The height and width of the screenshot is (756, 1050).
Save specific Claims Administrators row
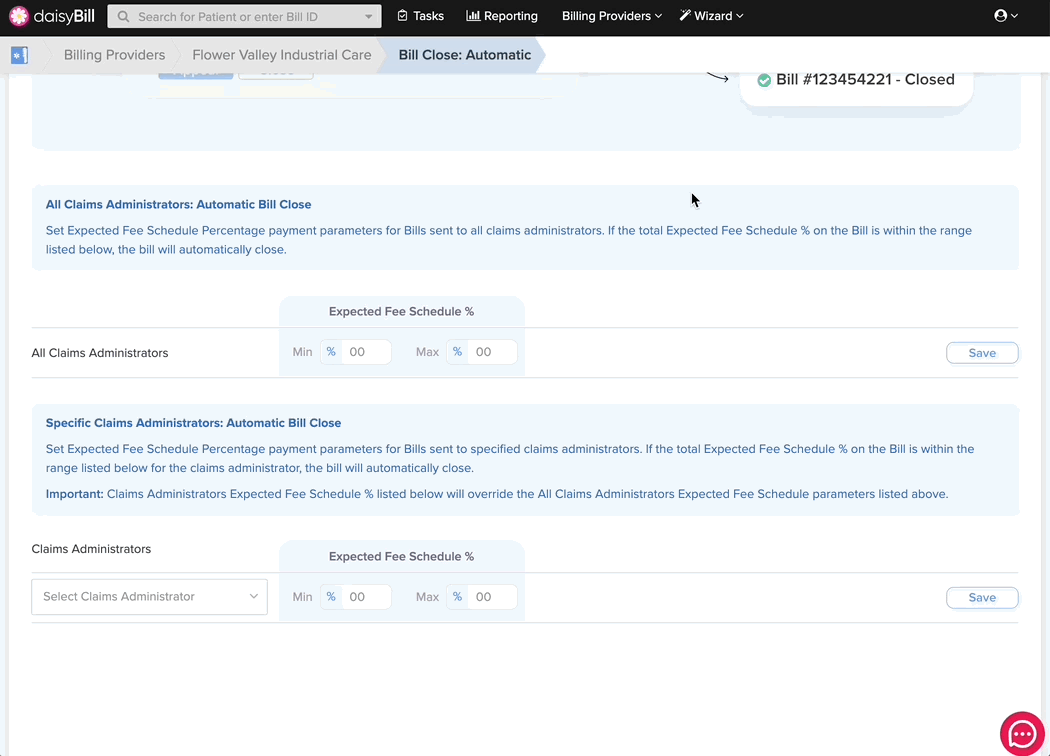click(982, 597)
